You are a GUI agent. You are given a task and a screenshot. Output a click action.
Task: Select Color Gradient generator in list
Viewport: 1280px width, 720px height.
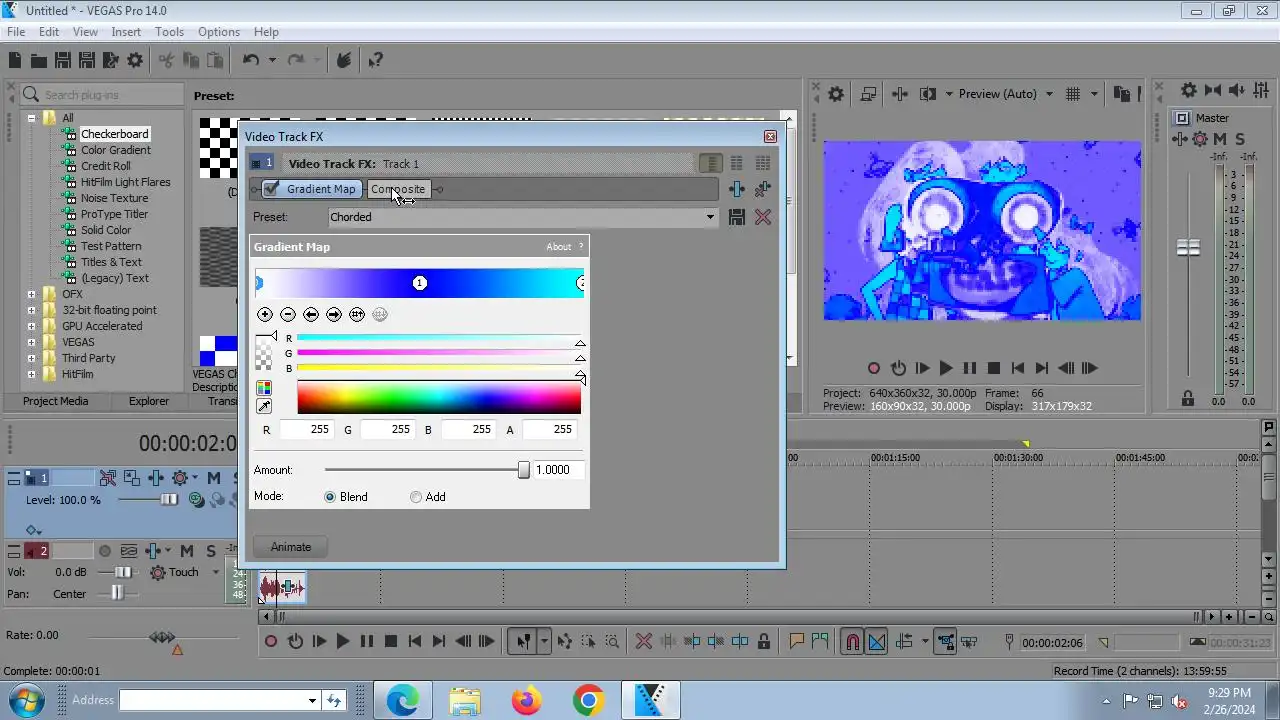[x=116, y=150]
